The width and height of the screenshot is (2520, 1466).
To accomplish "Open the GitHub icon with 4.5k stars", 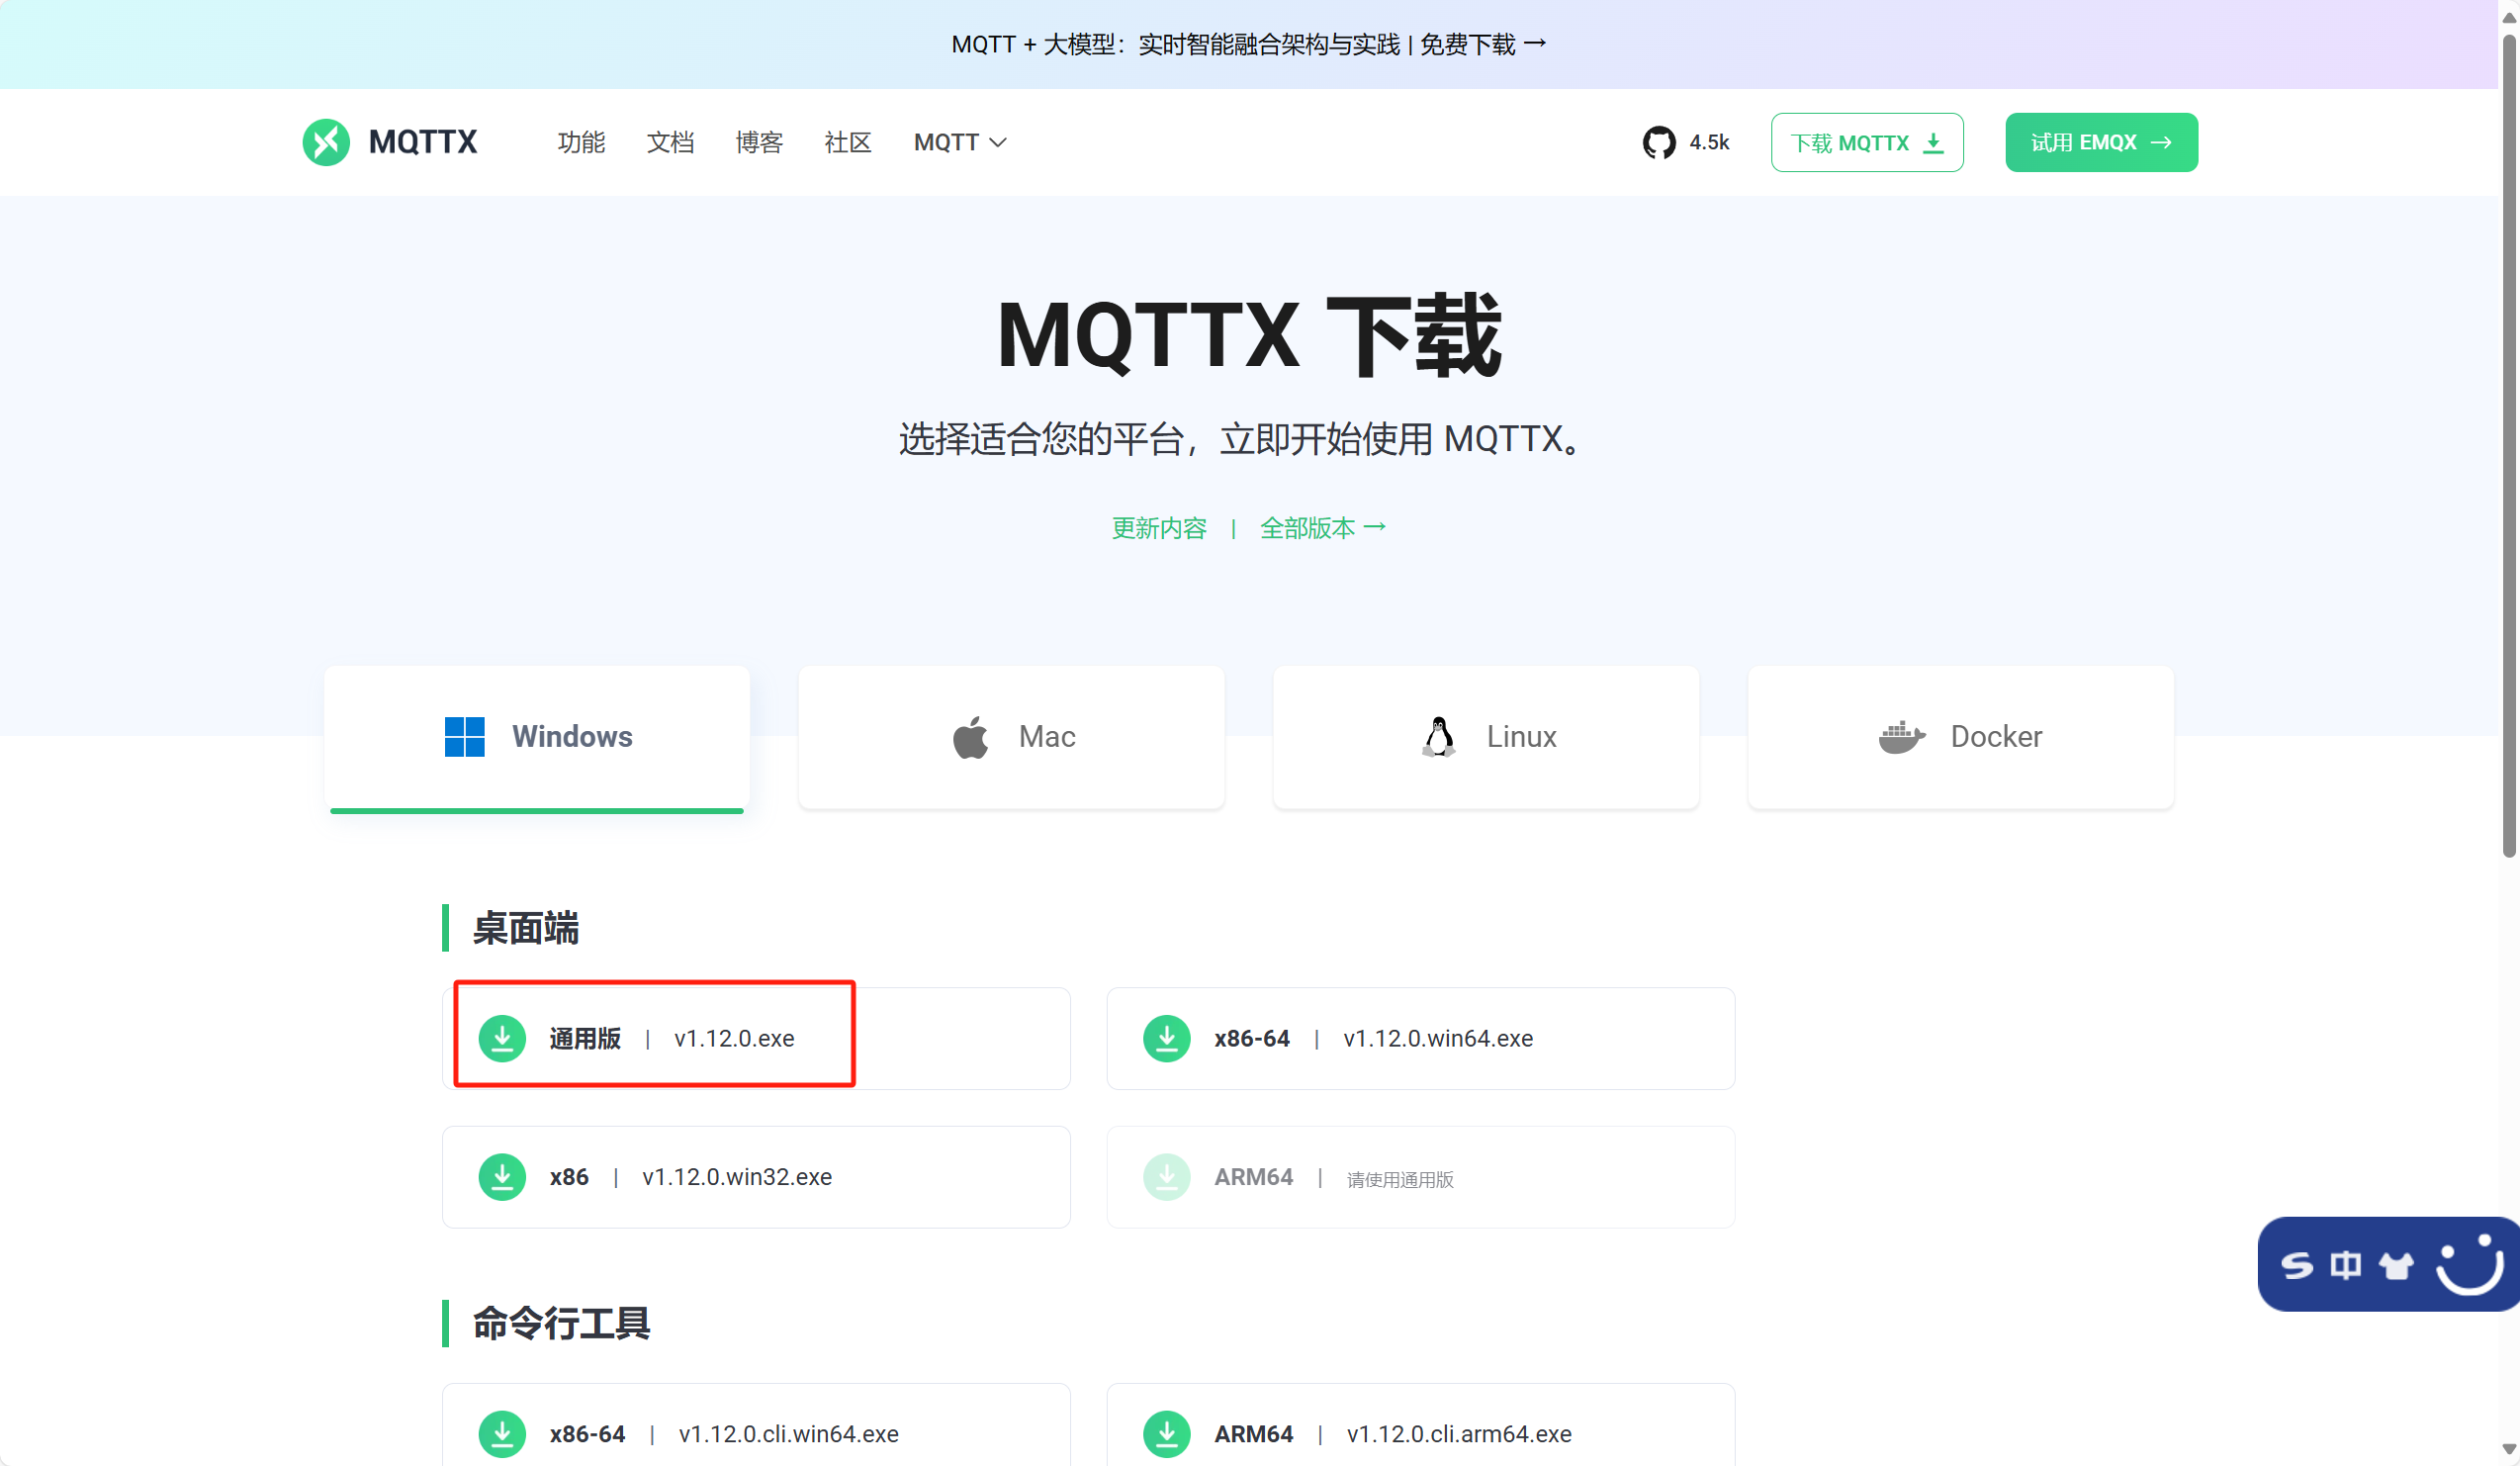I will tap(1659, 142).
